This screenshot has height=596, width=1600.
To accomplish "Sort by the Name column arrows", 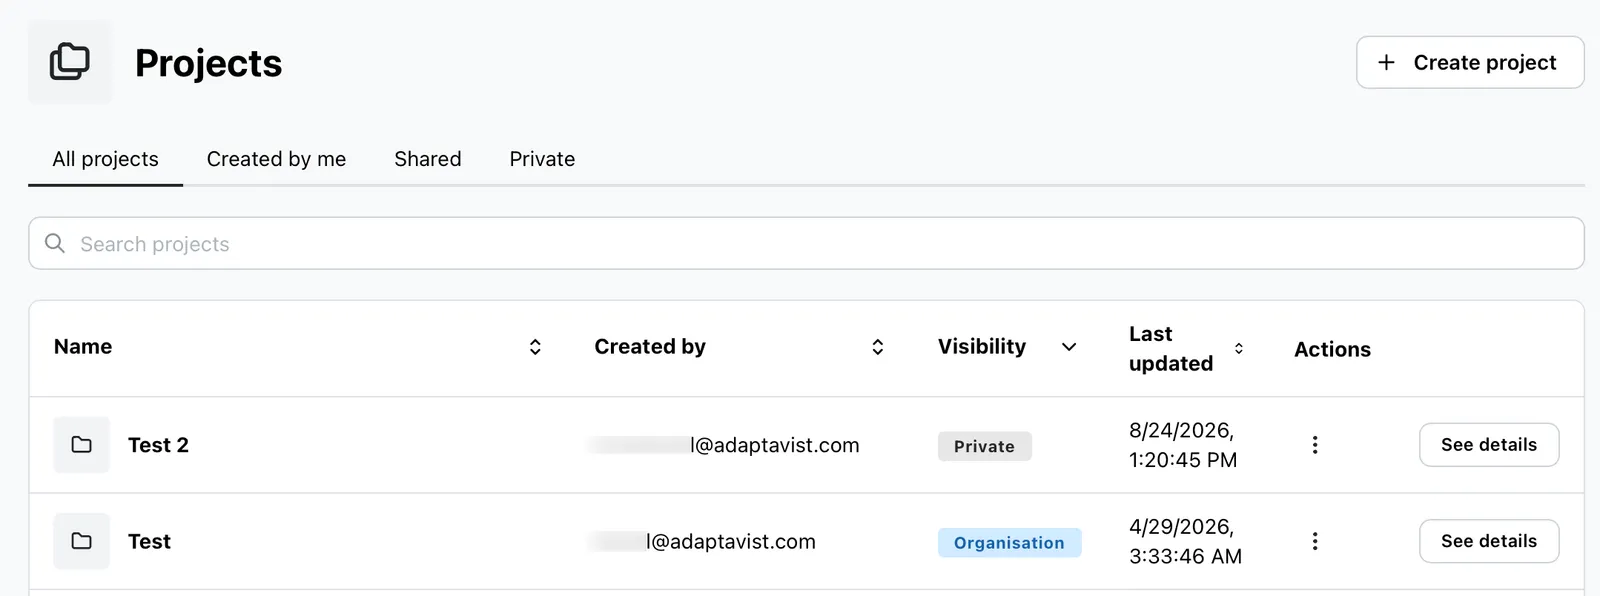I will [535, 347].
